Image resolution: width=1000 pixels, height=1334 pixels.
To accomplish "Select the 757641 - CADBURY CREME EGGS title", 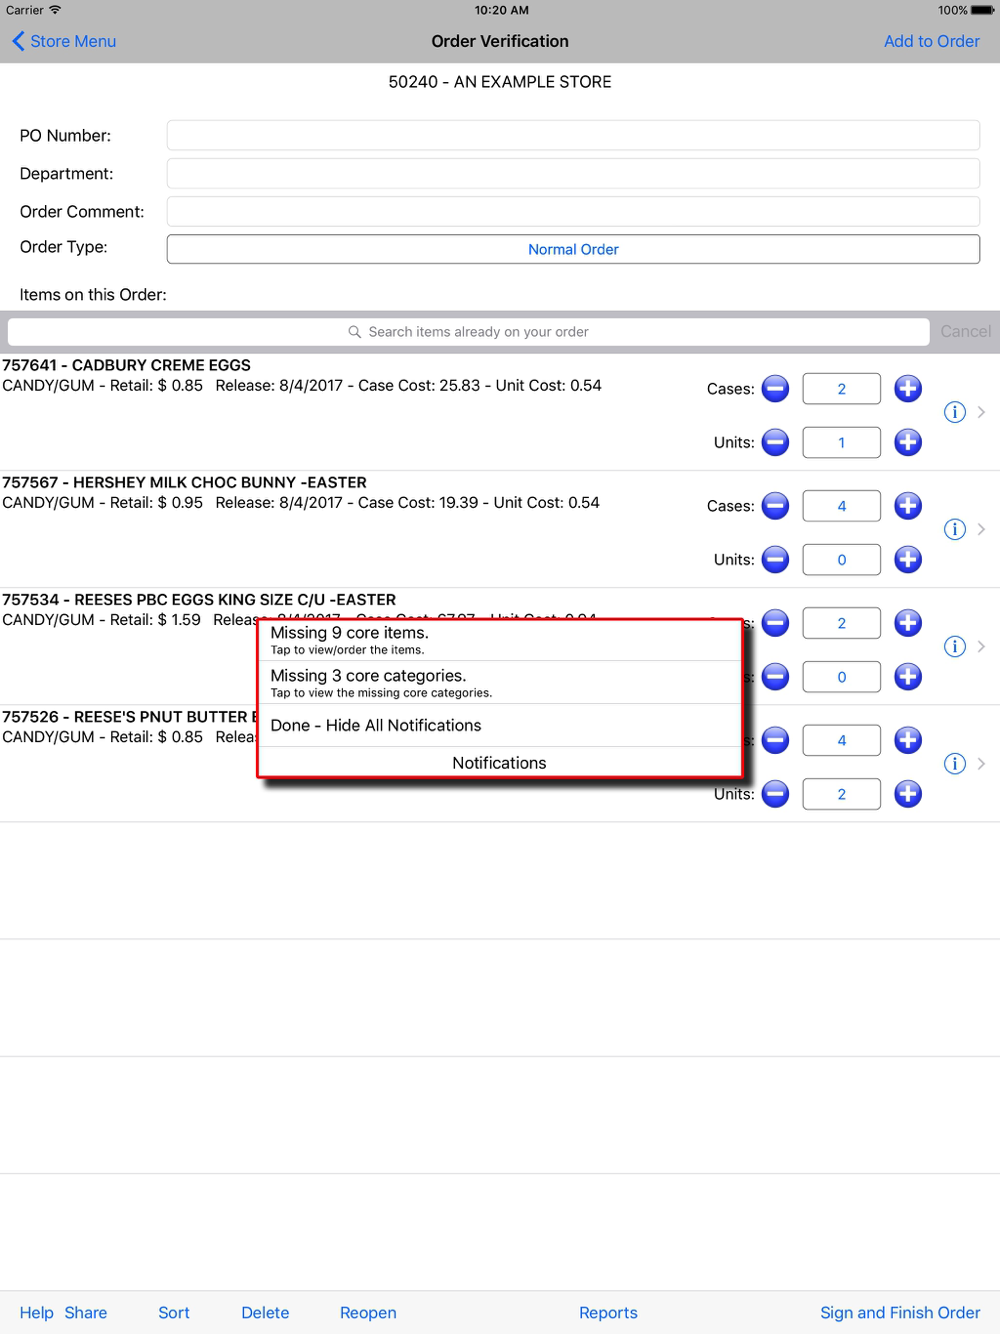I will [127, 365].
